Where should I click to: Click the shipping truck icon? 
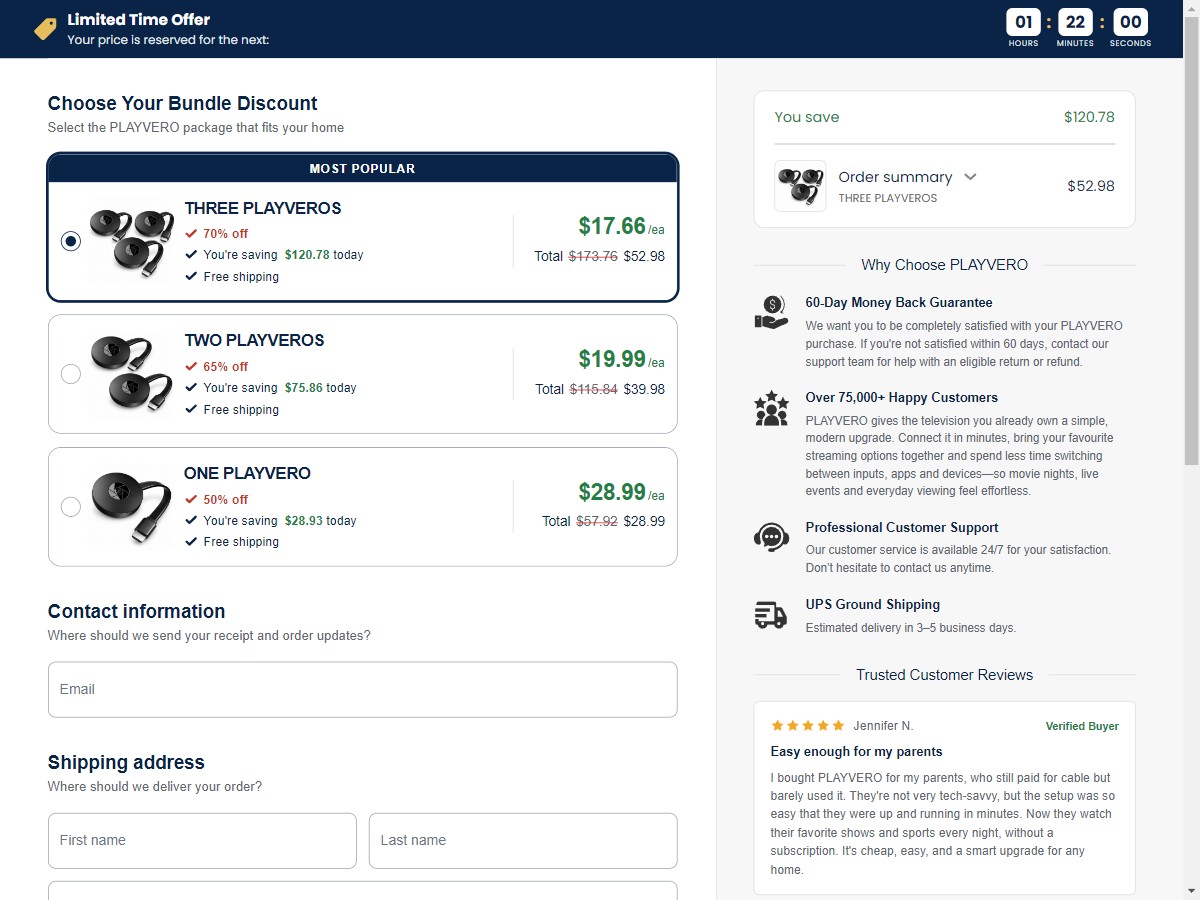point(771,614)
